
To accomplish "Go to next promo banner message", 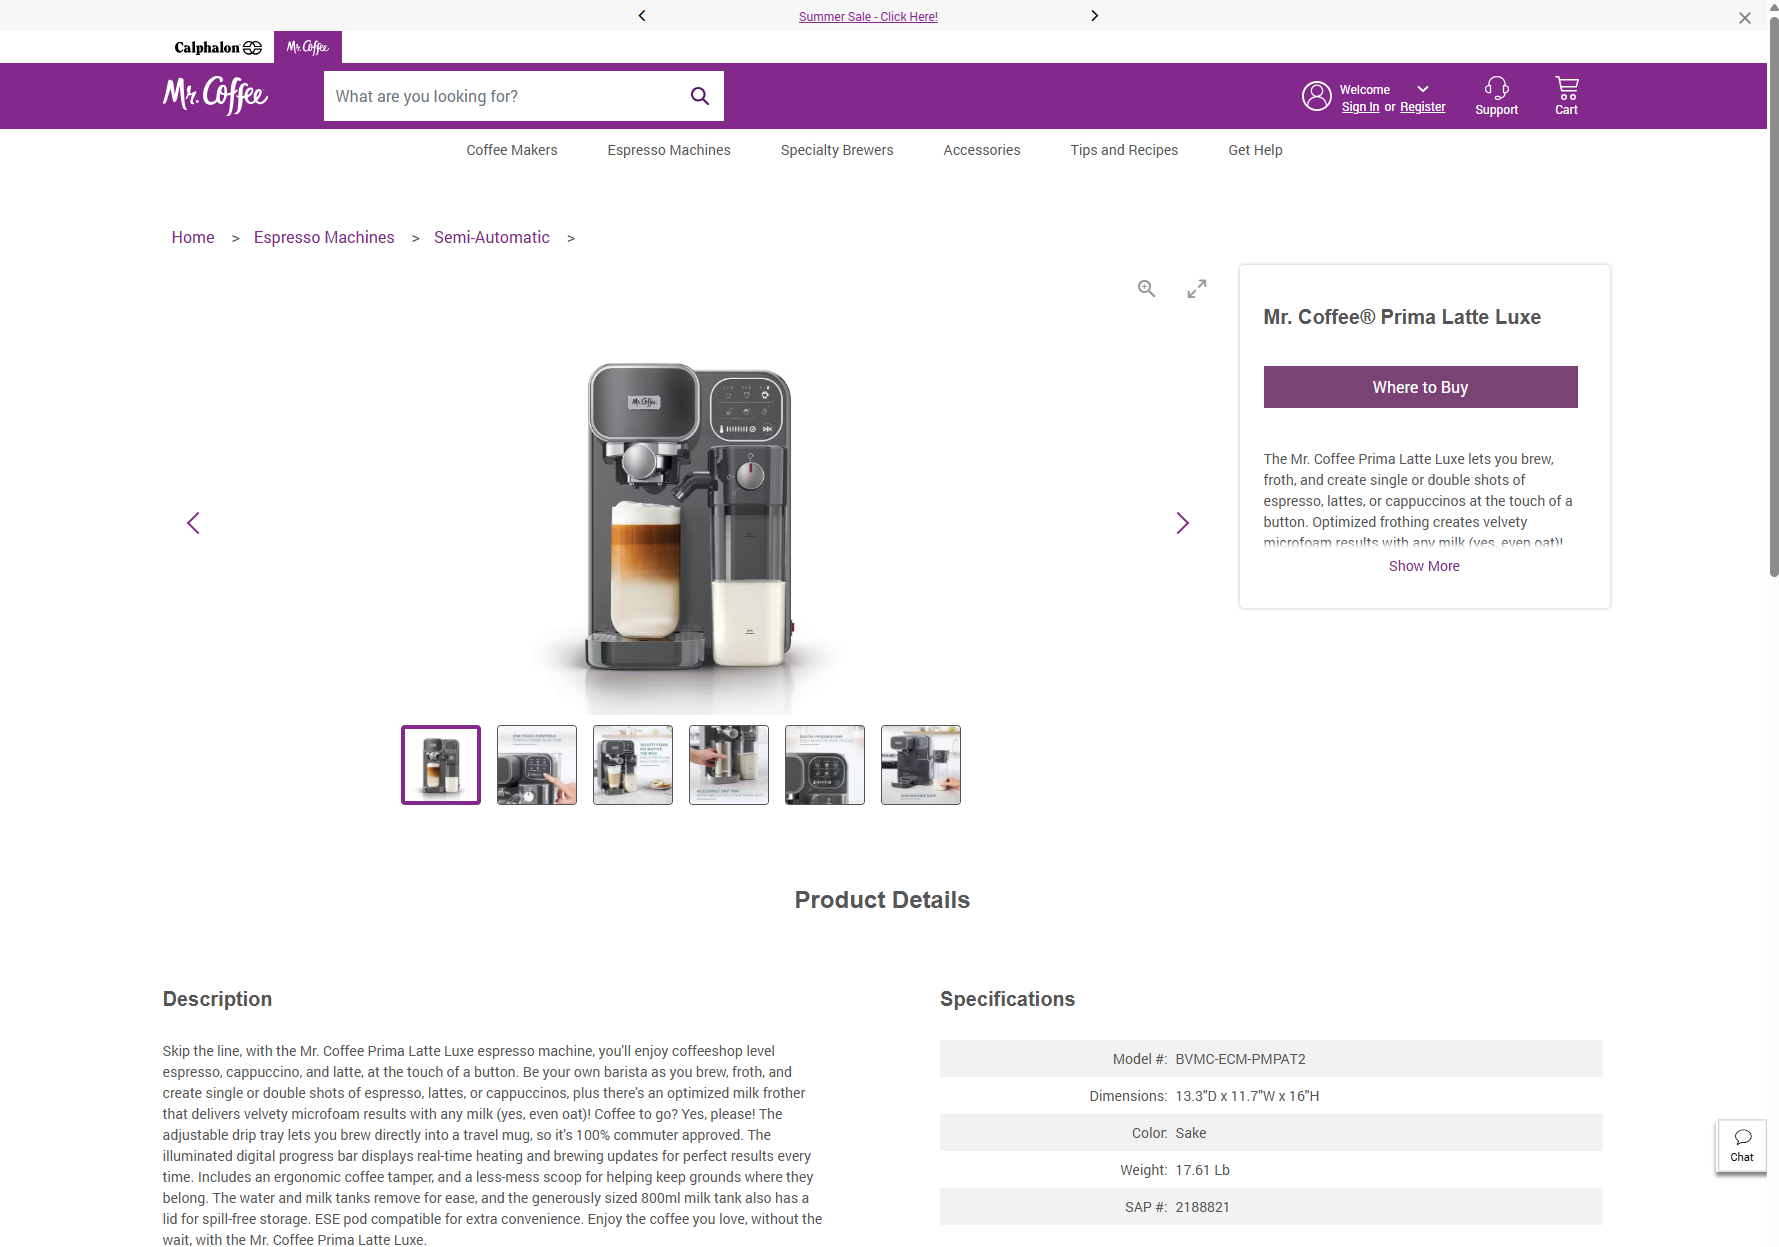I will click(x=1095, y=15).
